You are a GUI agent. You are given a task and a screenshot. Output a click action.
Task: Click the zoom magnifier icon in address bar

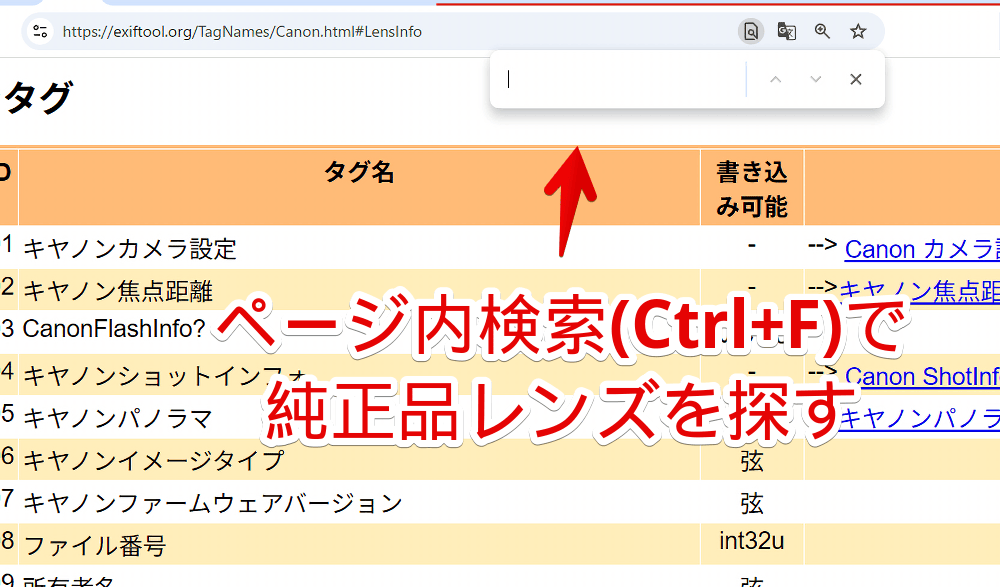click(x=822, y=31)
